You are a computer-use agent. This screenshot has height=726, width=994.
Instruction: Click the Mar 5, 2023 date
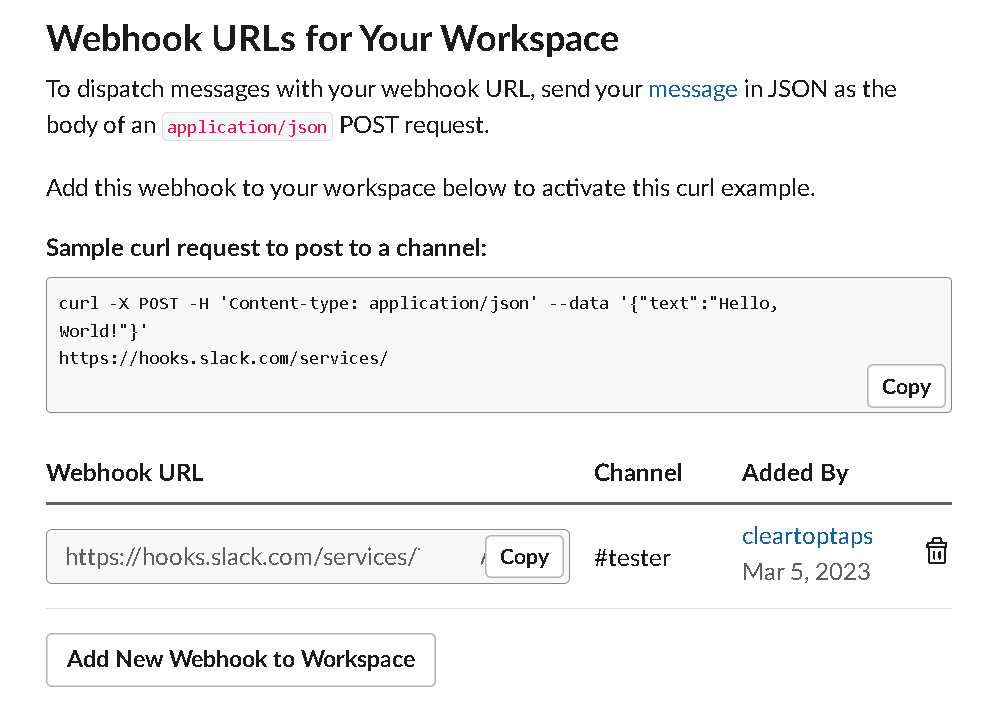805,572
